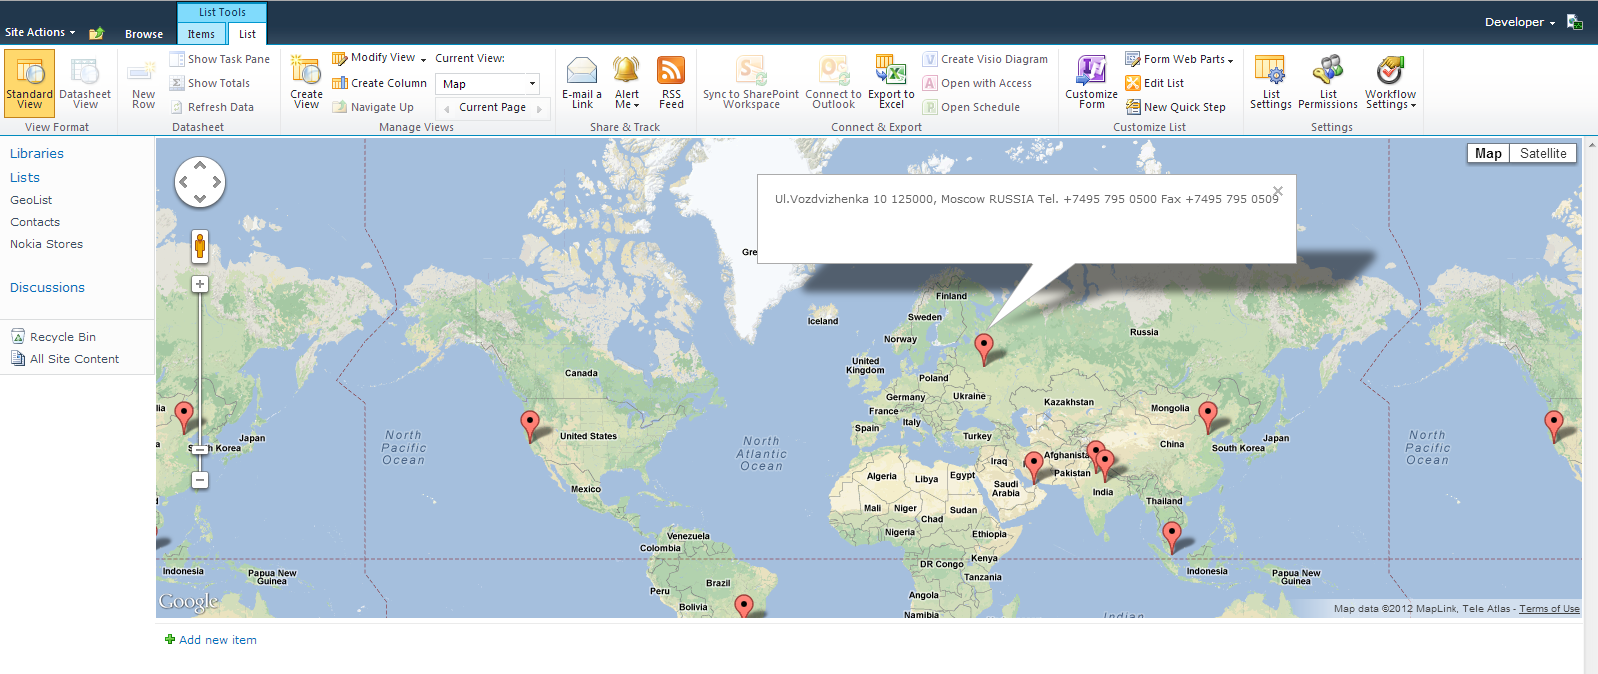Switch to Standard View format
The image size is (1598, 674).
[x=29, y=83]
